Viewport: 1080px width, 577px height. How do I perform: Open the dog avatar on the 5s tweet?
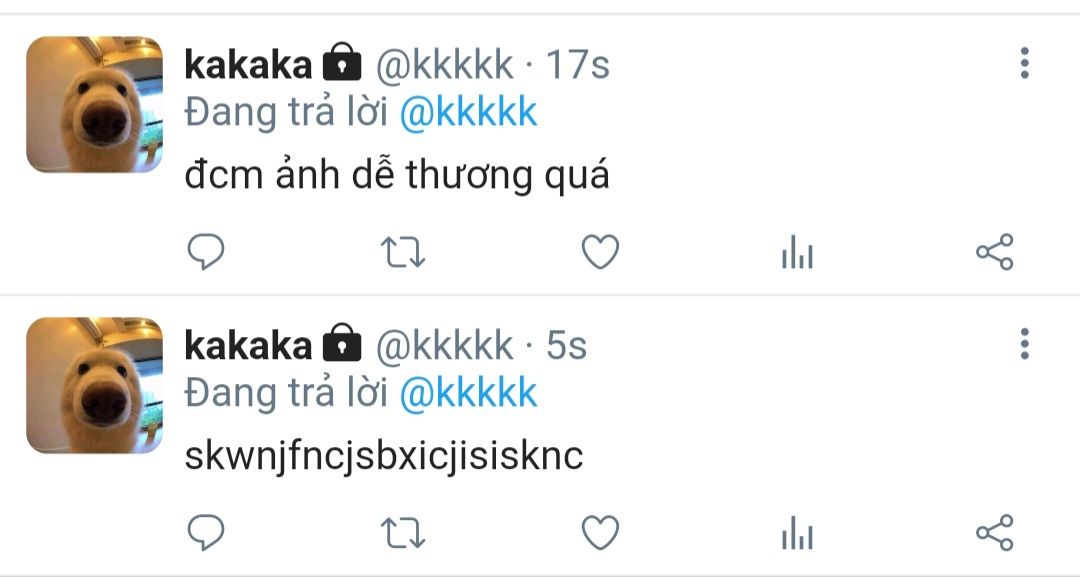tap(94, 385)
